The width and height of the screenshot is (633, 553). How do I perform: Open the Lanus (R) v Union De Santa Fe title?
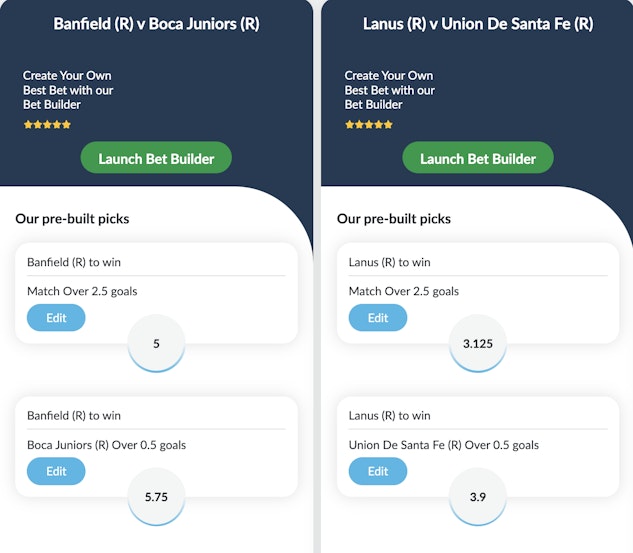coord(477,23)
